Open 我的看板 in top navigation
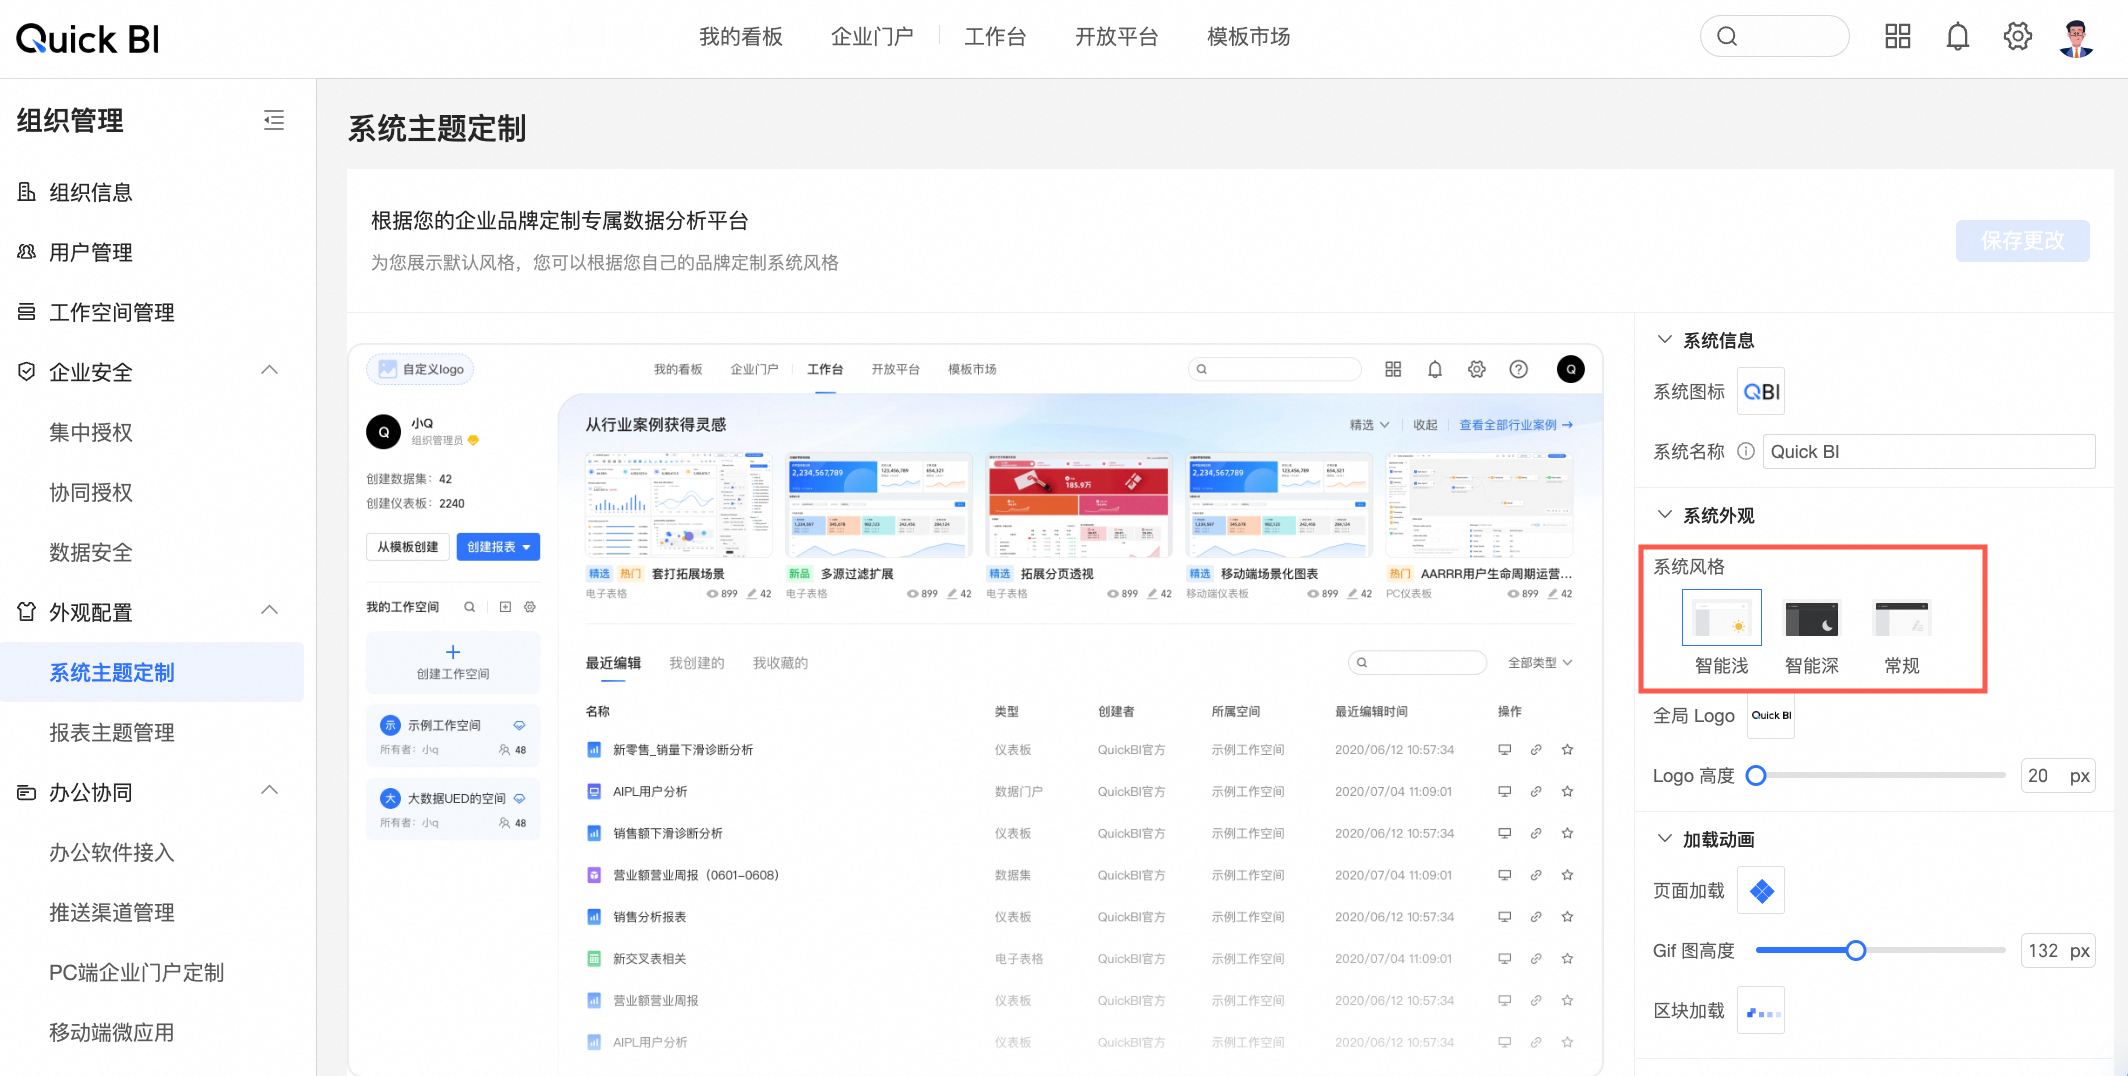This screenshot has height=1076, width=2128. click(x=740, y=37)
